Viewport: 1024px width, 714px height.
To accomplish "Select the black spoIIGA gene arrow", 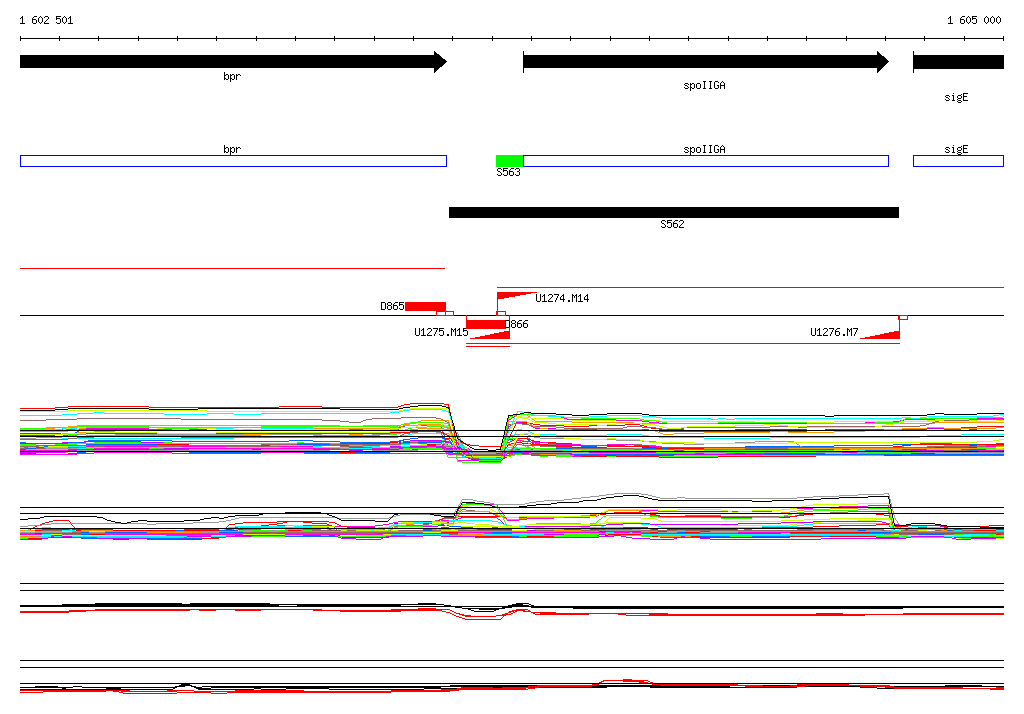I will (x=705, y=62).
